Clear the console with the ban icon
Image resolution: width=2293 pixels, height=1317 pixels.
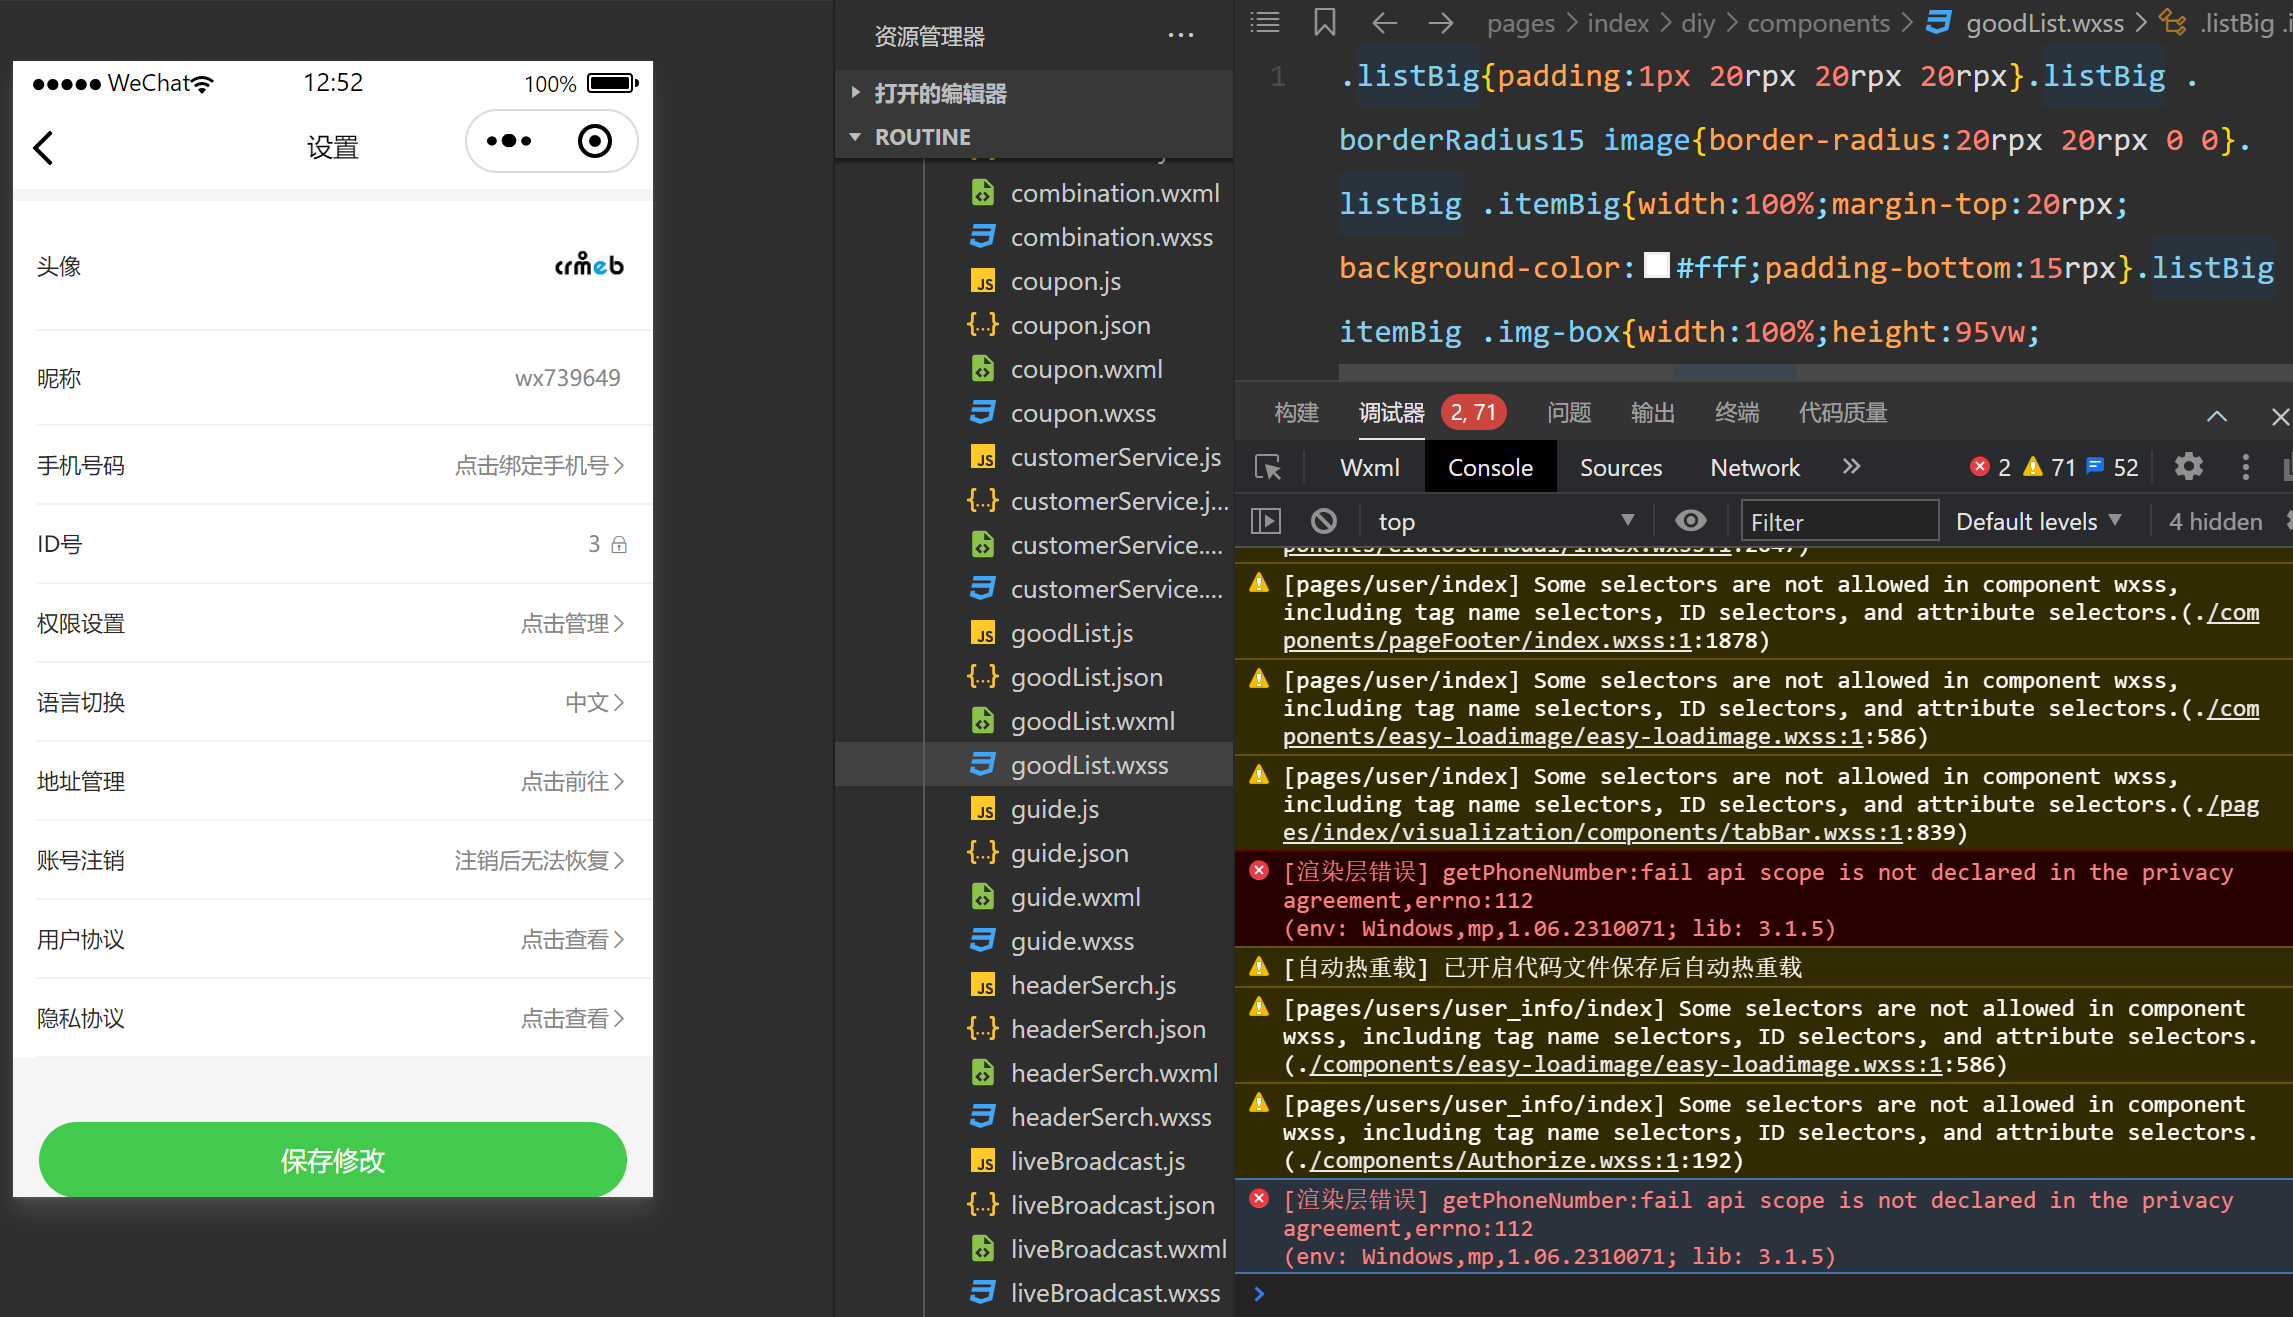coord(1324,521)
